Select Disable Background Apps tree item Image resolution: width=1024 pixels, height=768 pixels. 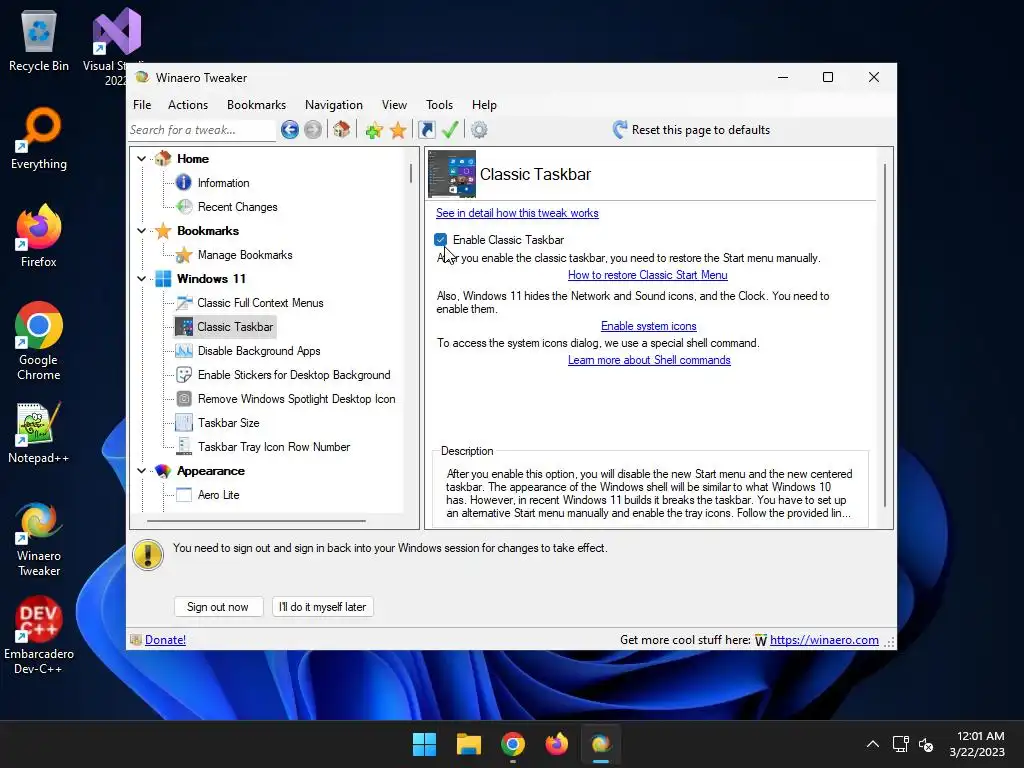(259, 351)
